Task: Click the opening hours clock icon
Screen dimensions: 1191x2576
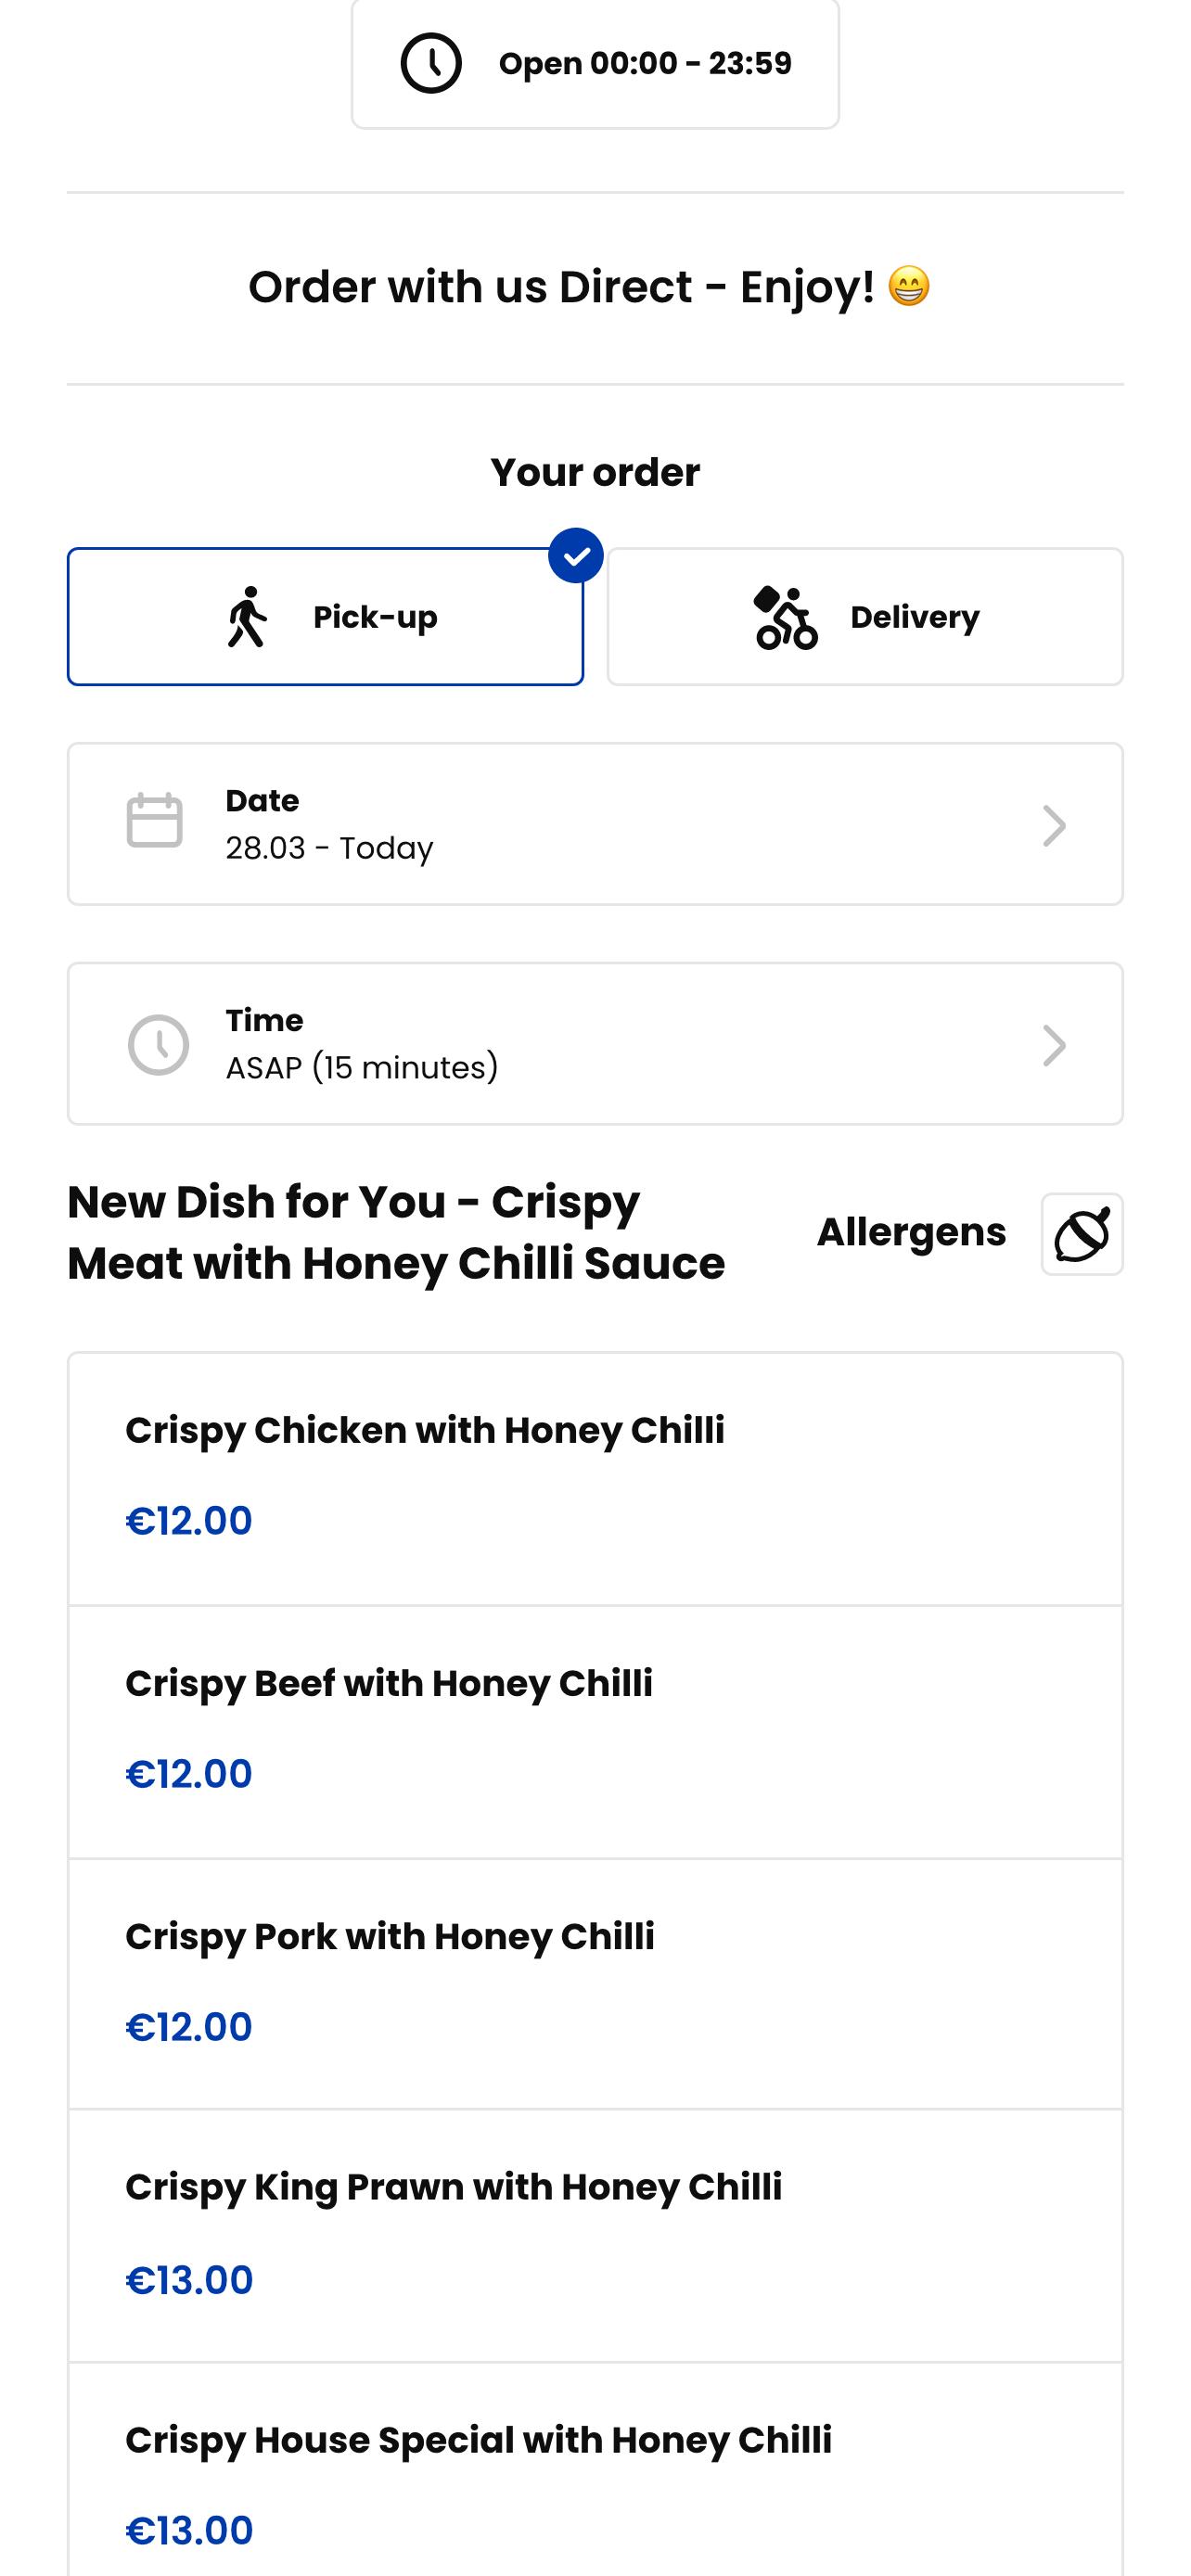Action: 431,63
